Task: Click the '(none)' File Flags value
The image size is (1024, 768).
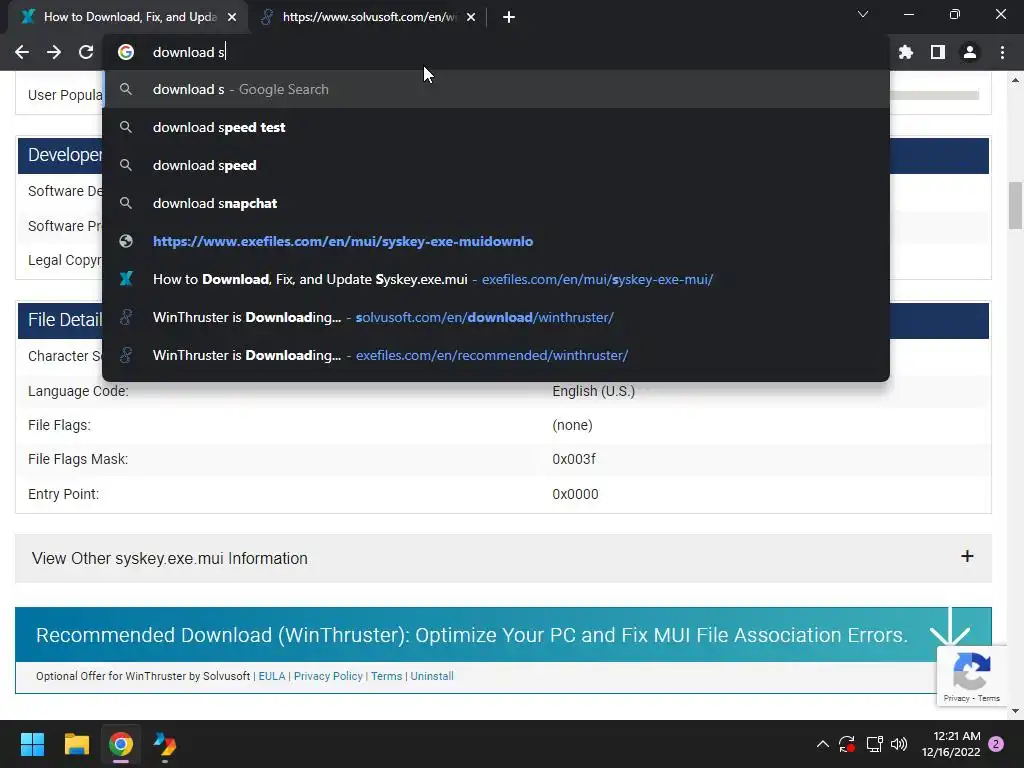Action: [x=573, y=425]
